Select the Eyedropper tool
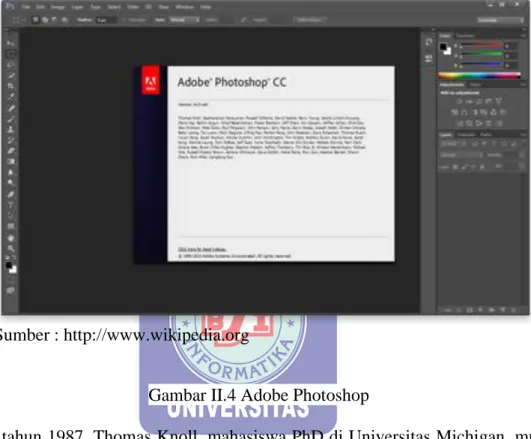Viewport: 531px width, 439px height. click(x=10, y=97)
